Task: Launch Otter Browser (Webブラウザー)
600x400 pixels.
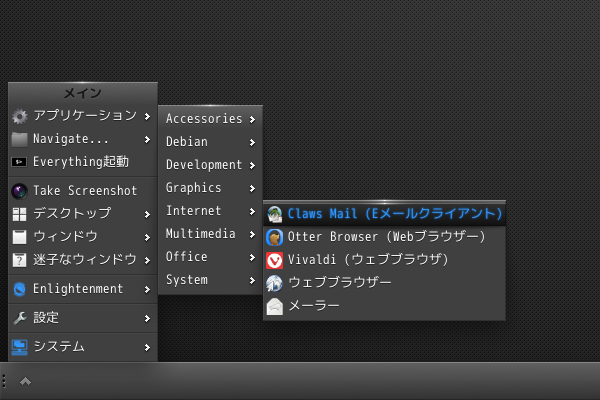Action: pos(384,237)
